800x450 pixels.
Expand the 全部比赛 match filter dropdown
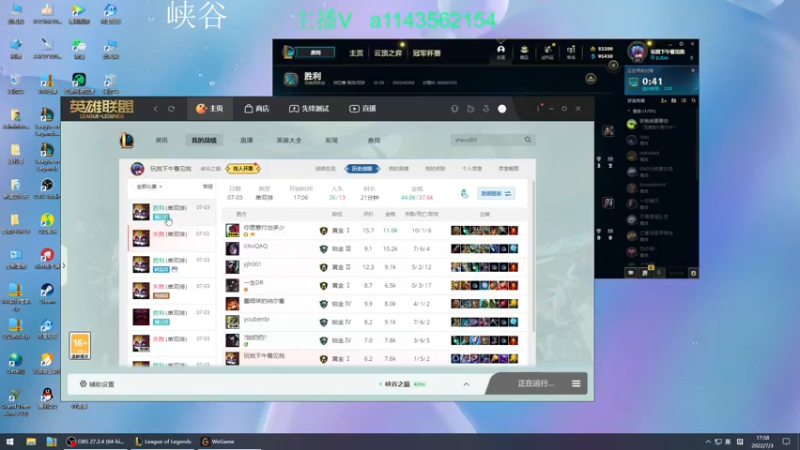pos(149,187)
